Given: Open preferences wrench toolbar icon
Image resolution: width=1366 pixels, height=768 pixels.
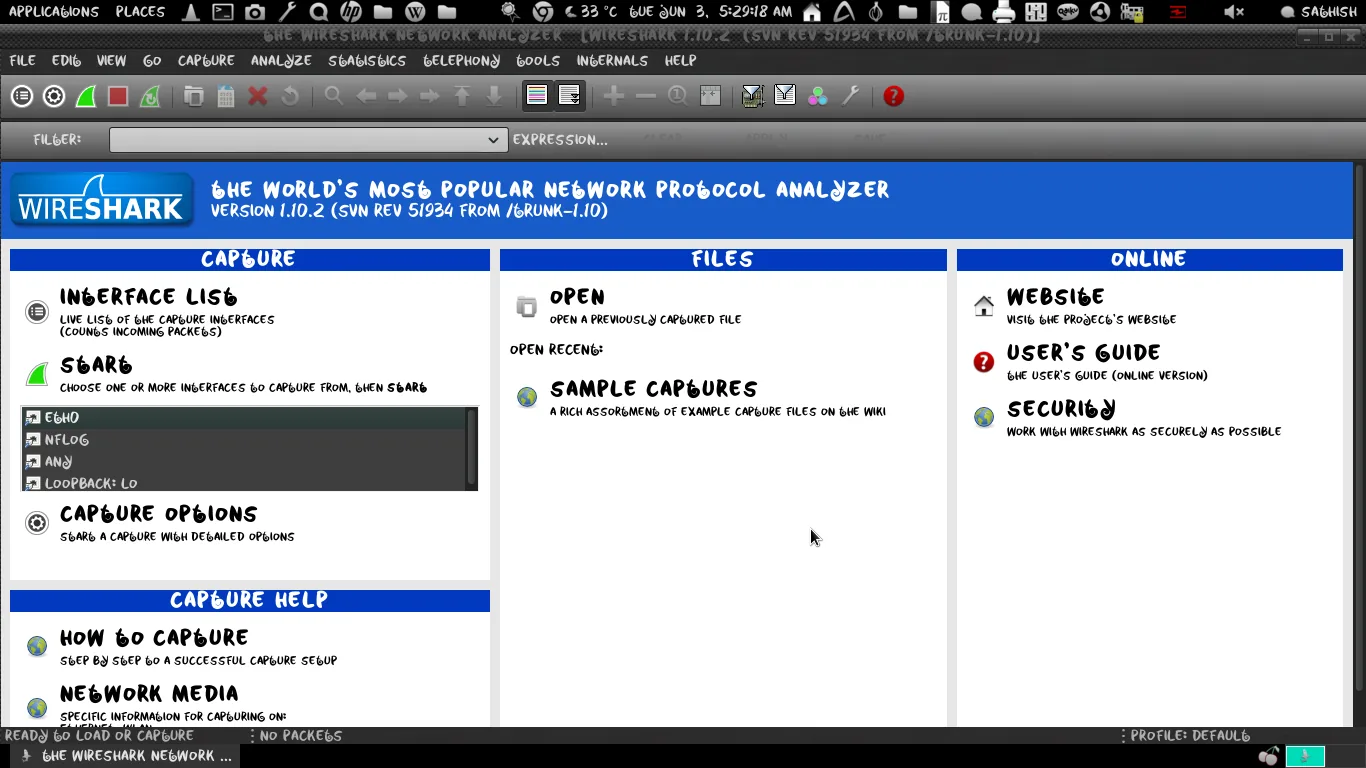Looking at the screenshot, I should pos(850,96).
